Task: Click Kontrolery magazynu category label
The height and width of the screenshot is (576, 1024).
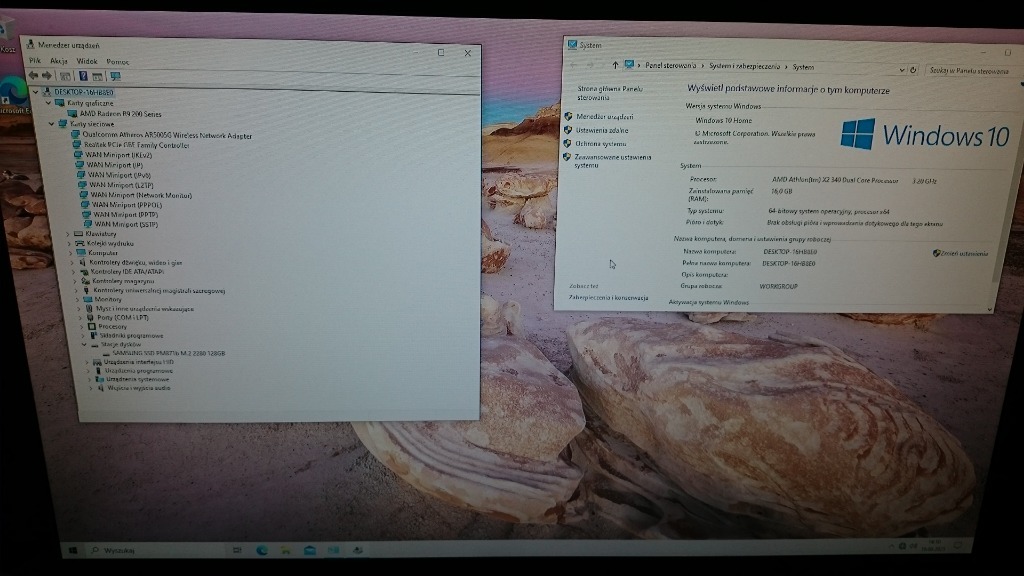Action: coord(123,281)
